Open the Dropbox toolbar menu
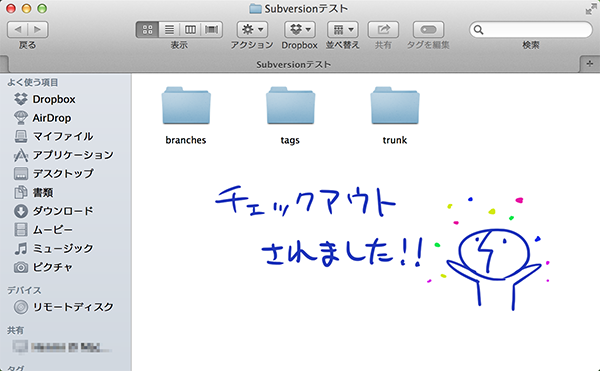 point(300,29)
